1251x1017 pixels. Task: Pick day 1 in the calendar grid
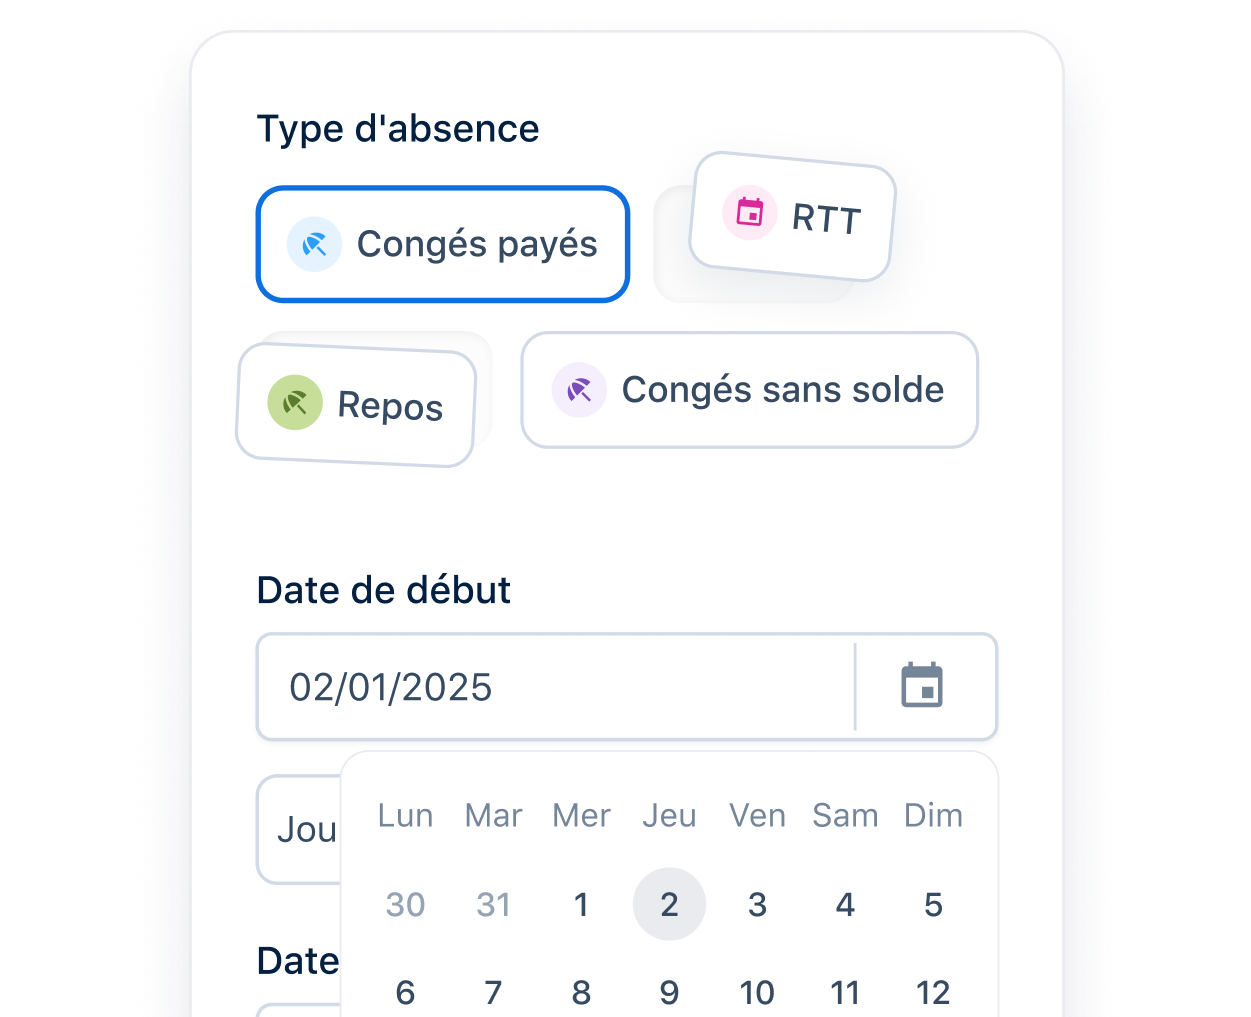(x=581, y=904)
